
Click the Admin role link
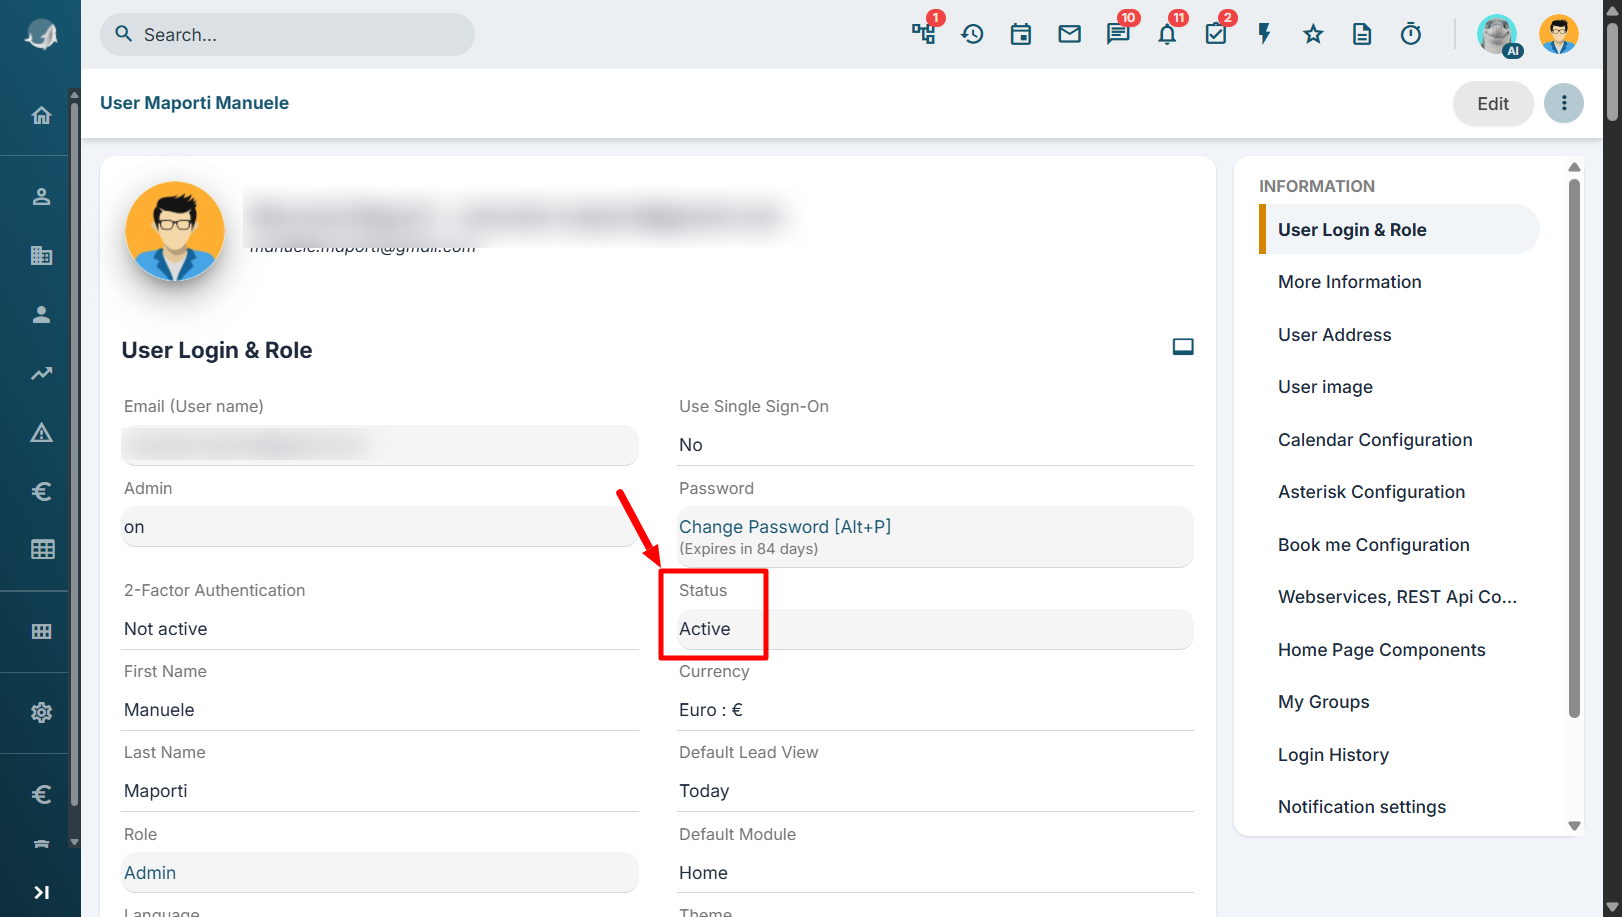[x=150, y=873]
